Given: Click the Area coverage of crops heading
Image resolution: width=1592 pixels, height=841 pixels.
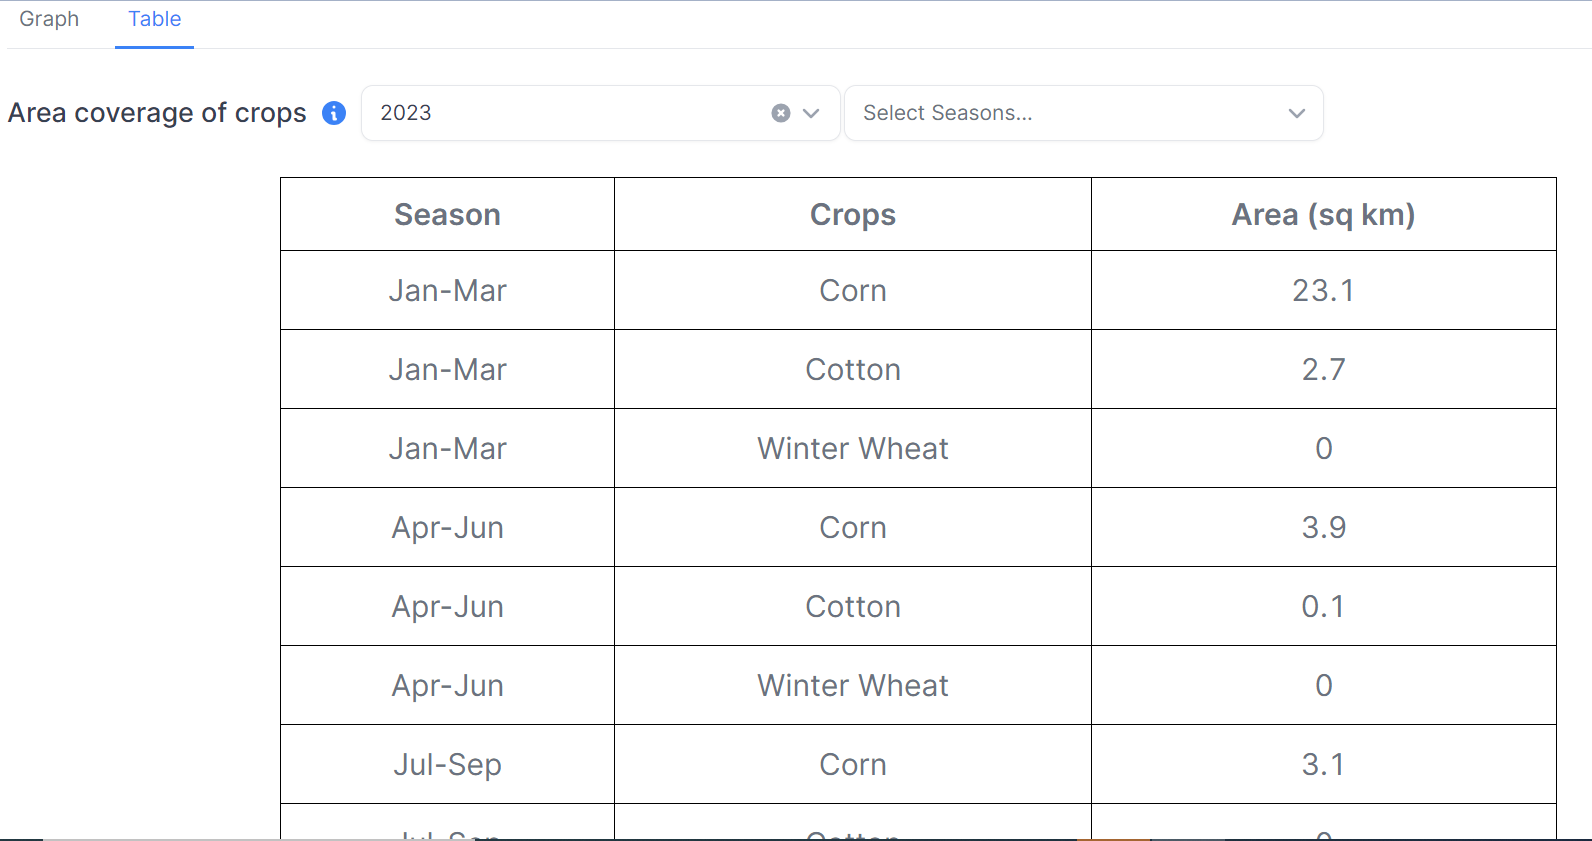Looking at the screenshot, I should [157, 113].
